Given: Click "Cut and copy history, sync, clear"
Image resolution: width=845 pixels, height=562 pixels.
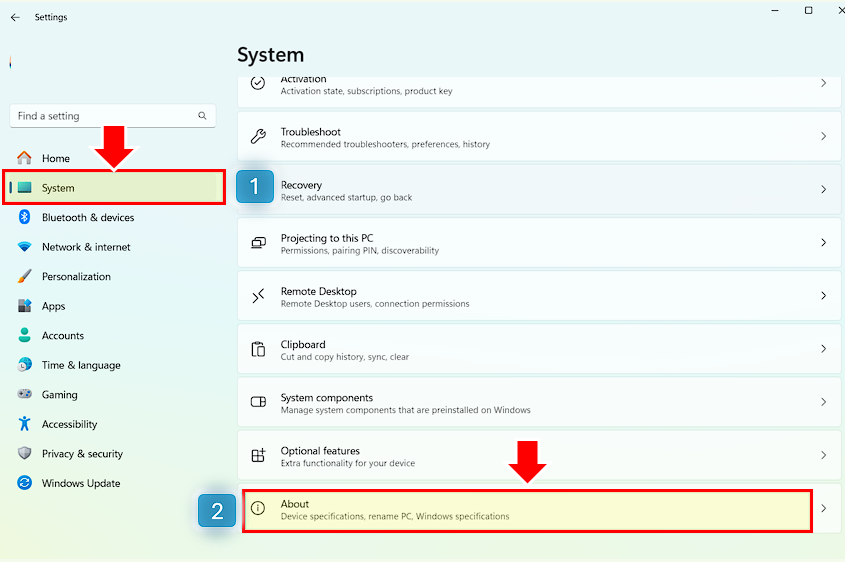Looking at the screenshot, I should pyautogui.click(x=344, y=357).
